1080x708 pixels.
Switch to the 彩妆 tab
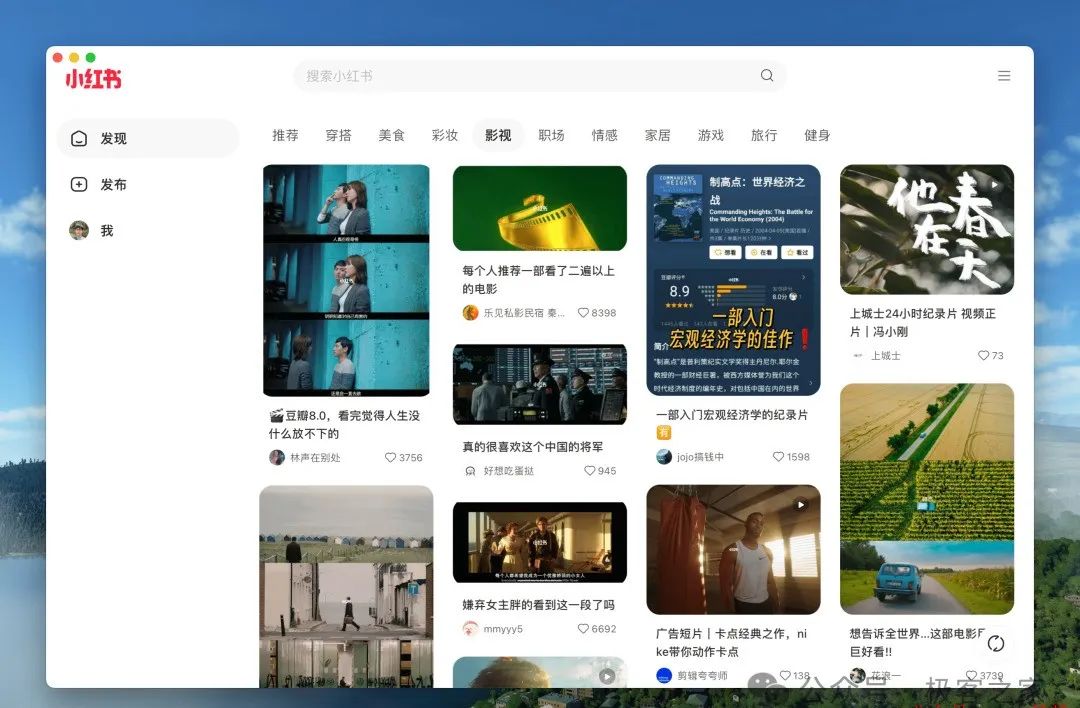pos(444,135)
